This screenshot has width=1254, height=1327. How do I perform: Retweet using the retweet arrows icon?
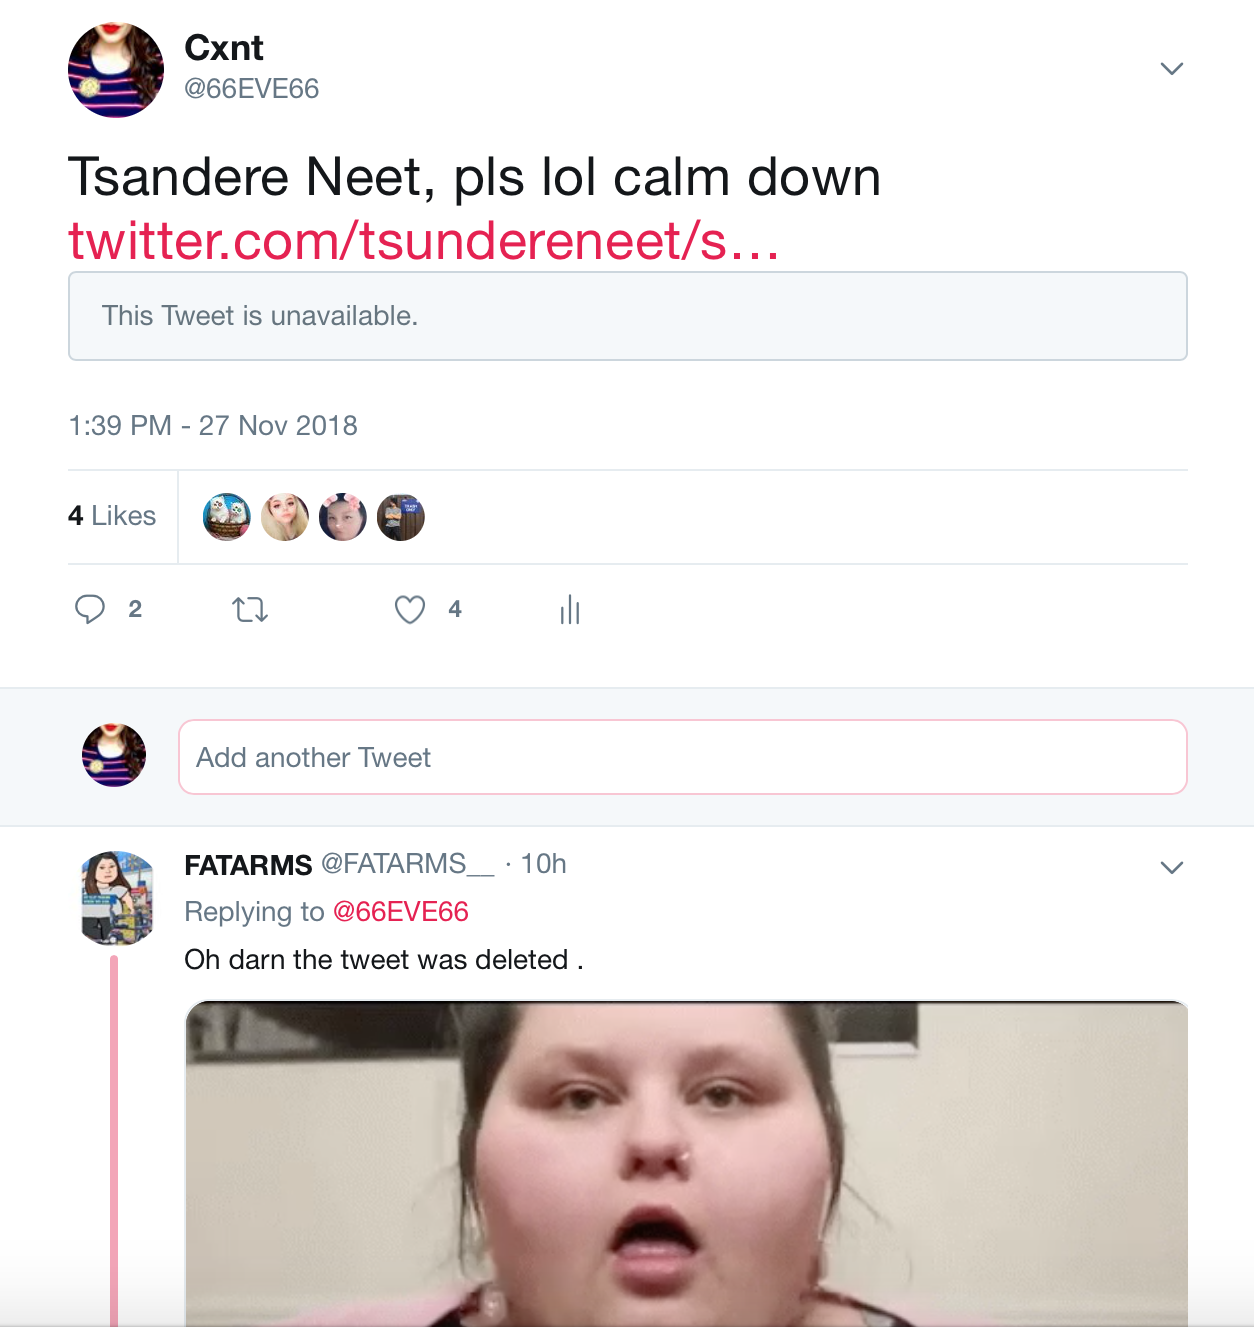250,609
